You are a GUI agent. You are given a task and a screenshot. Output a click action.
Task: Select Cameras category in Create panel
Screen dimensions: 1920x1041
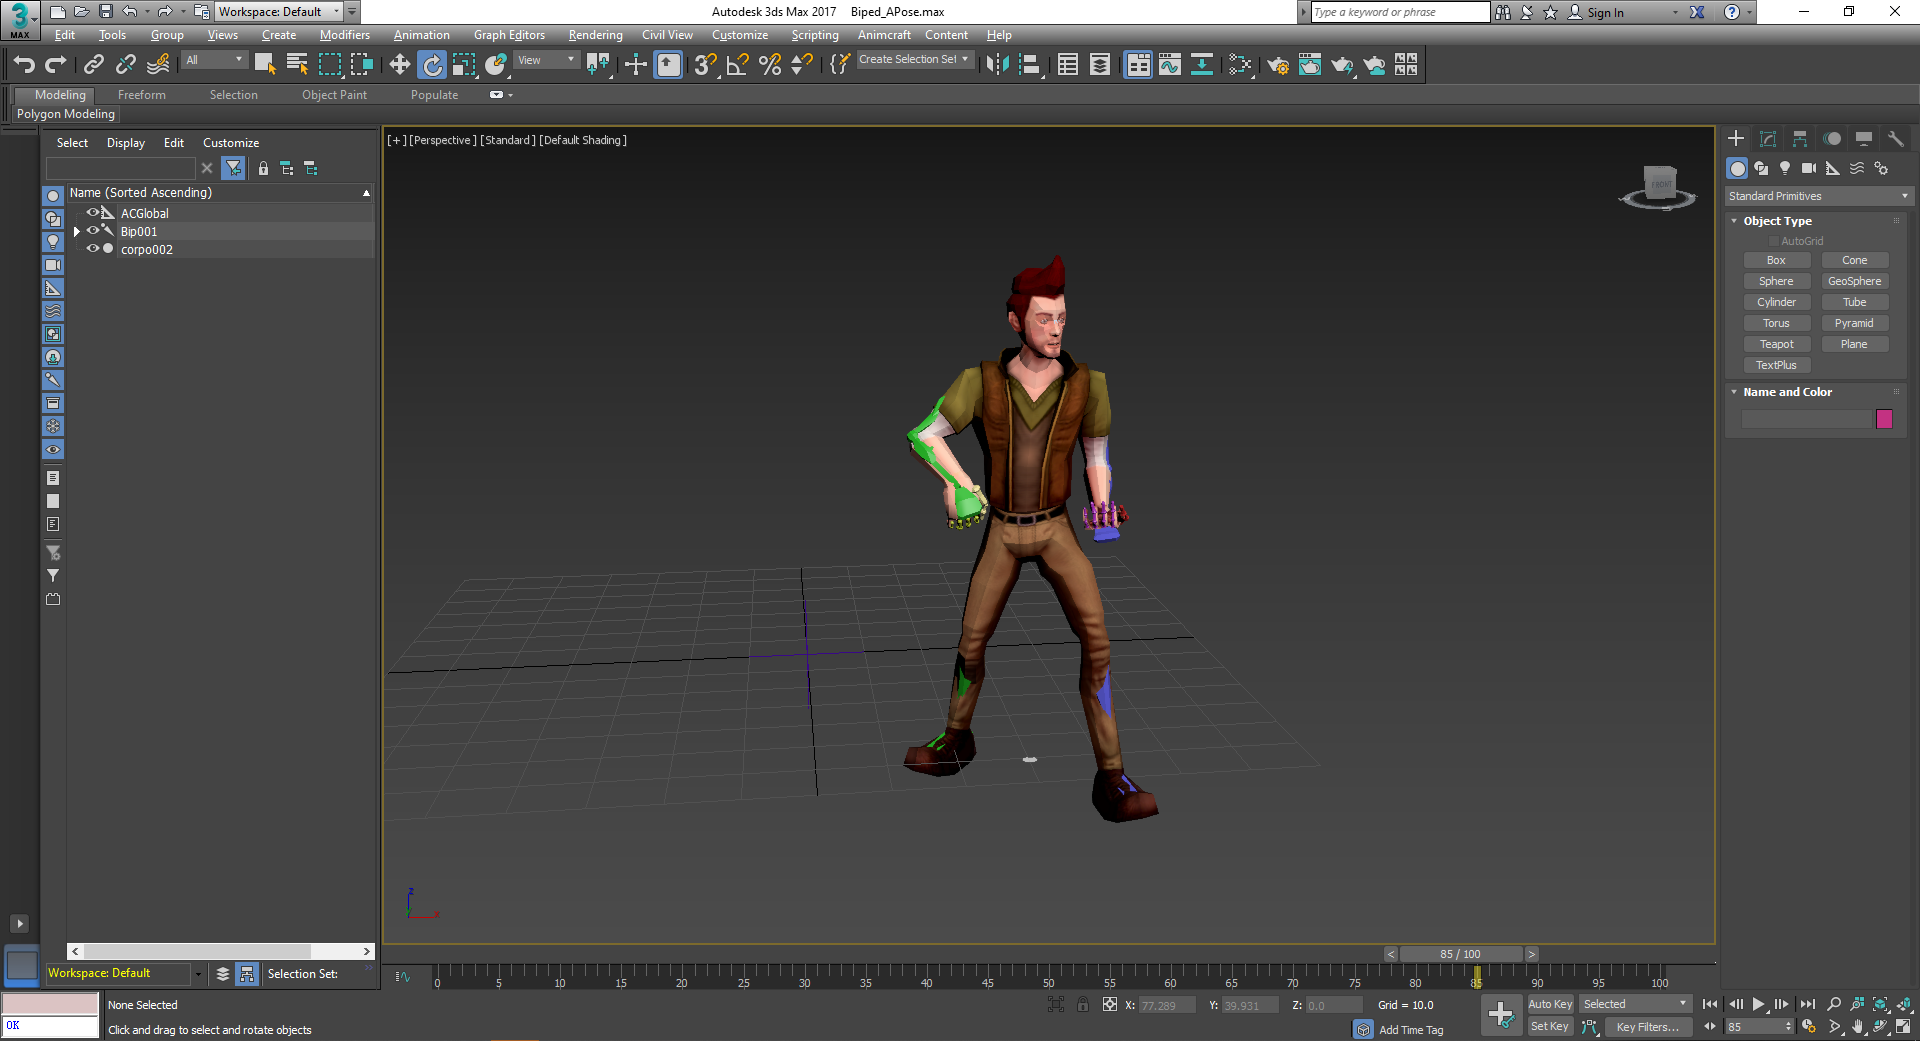(x=1809, y=168)
